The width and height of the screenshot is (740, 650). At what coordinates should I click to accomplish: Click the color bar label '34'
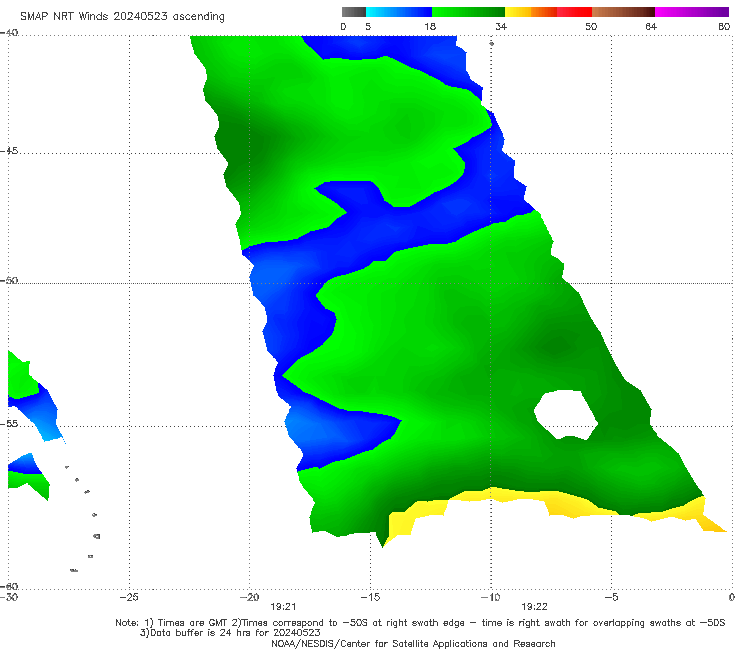click(501, 26)
